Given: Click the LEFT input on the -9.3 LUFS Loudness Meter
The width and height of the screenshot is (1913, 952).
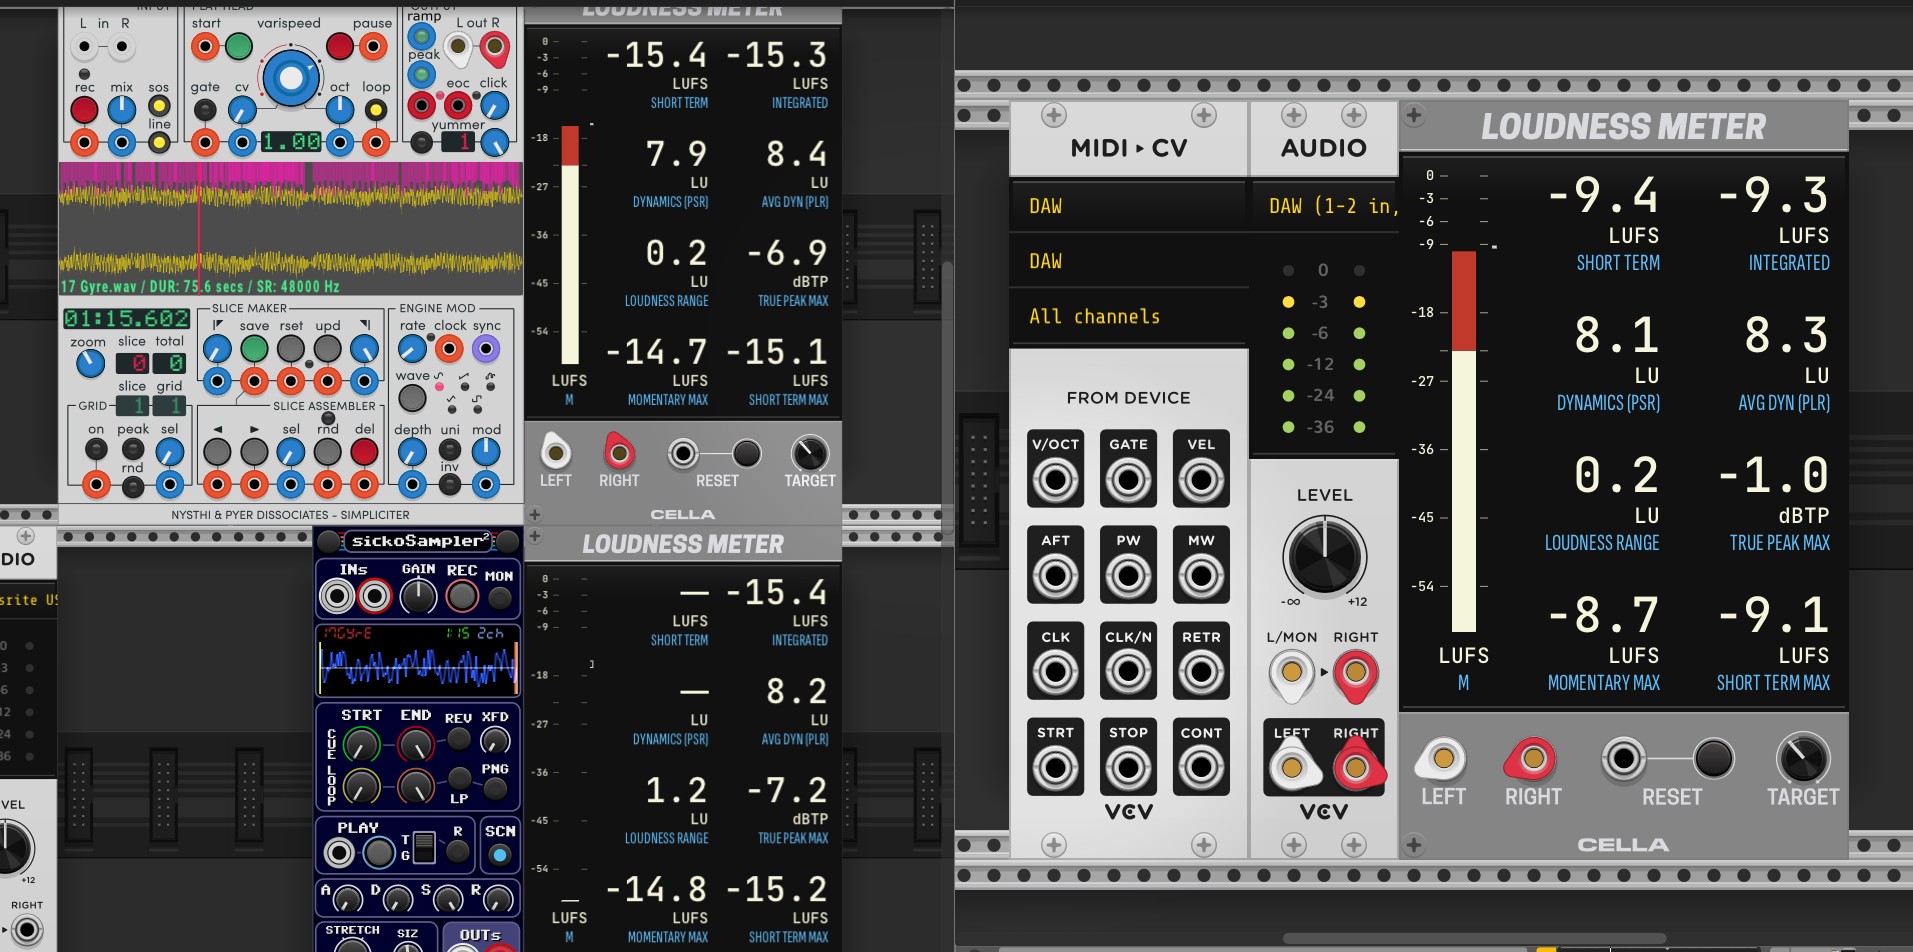Looking at the screenshot, I should pyautogui.click(x=1441, y=759).
